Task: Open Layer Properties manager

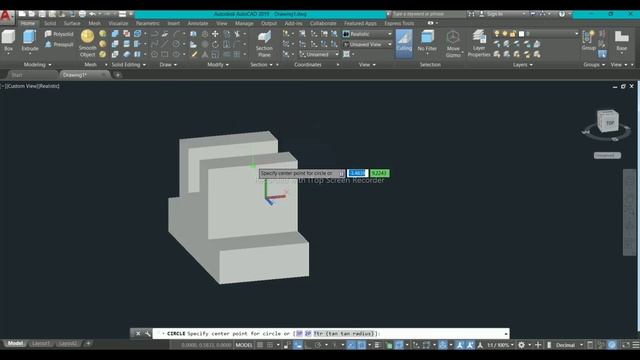Action: (x=479, y=43)
